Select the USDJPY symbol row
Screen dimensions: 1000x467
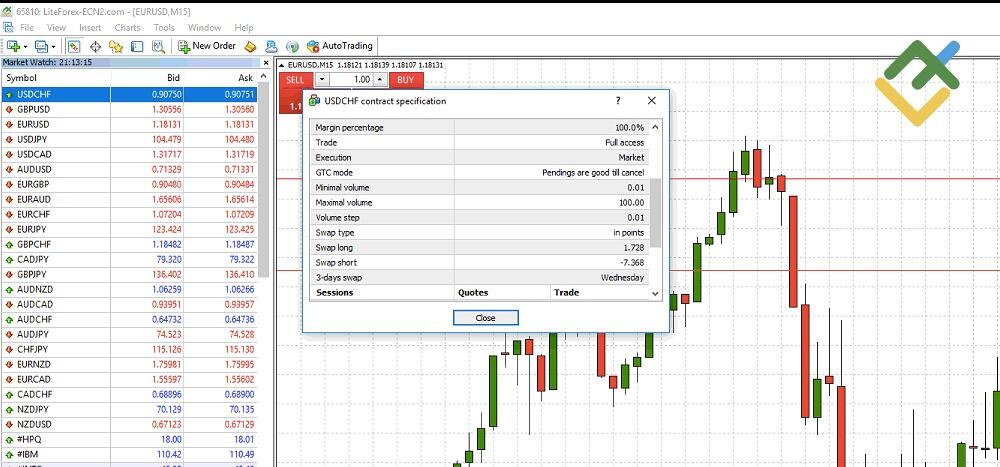[129, 139]
